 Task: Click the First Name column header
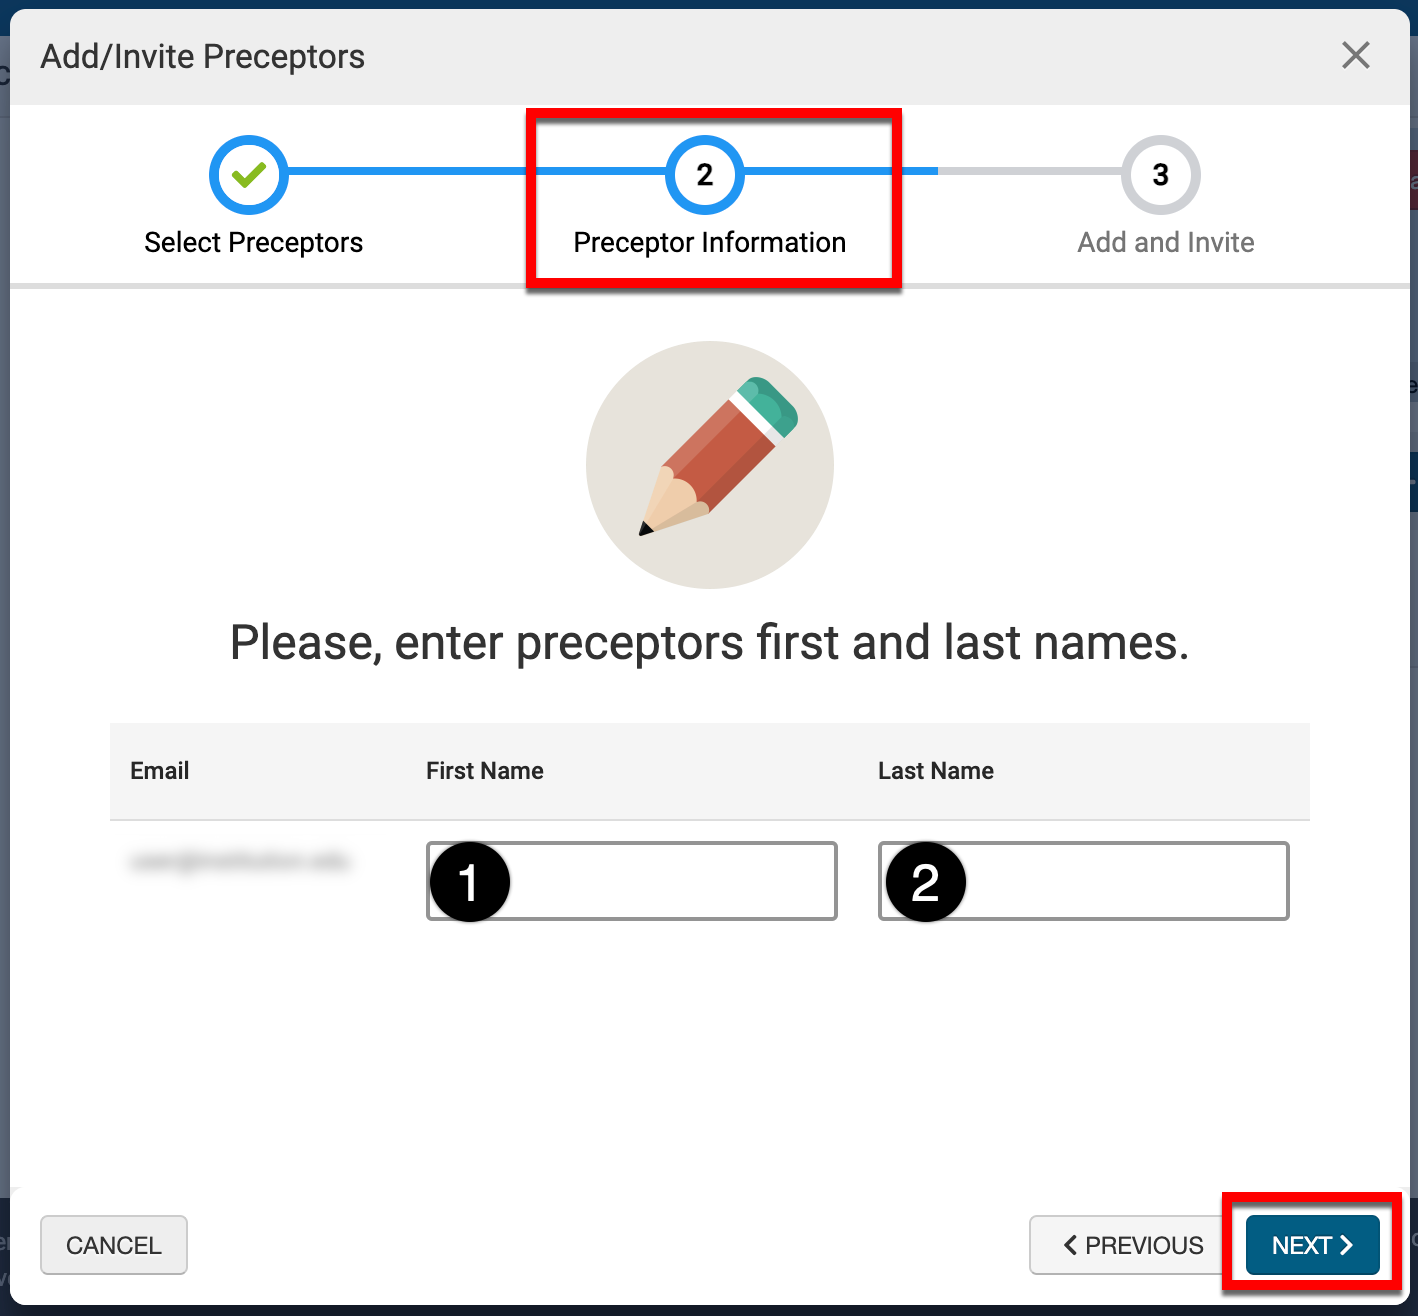click(485, 771)
